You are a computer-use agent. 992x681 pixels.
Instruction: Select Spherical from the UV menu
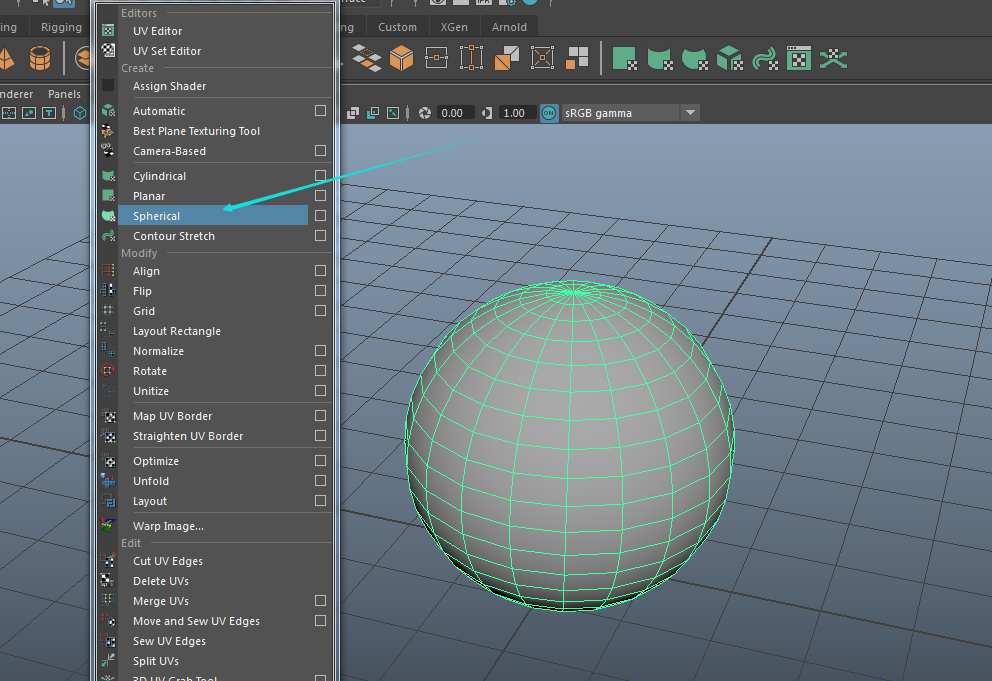click(157, 216)
